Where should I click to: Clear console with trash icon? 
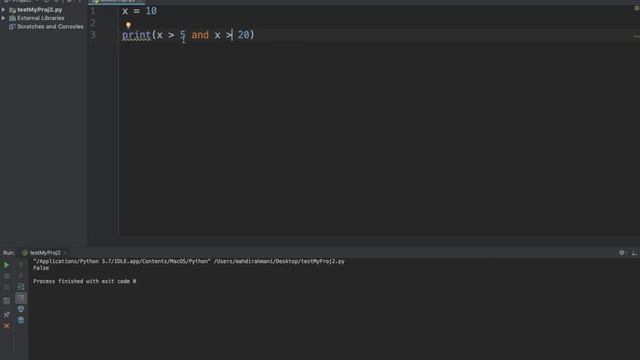click(x=21, y=320)
